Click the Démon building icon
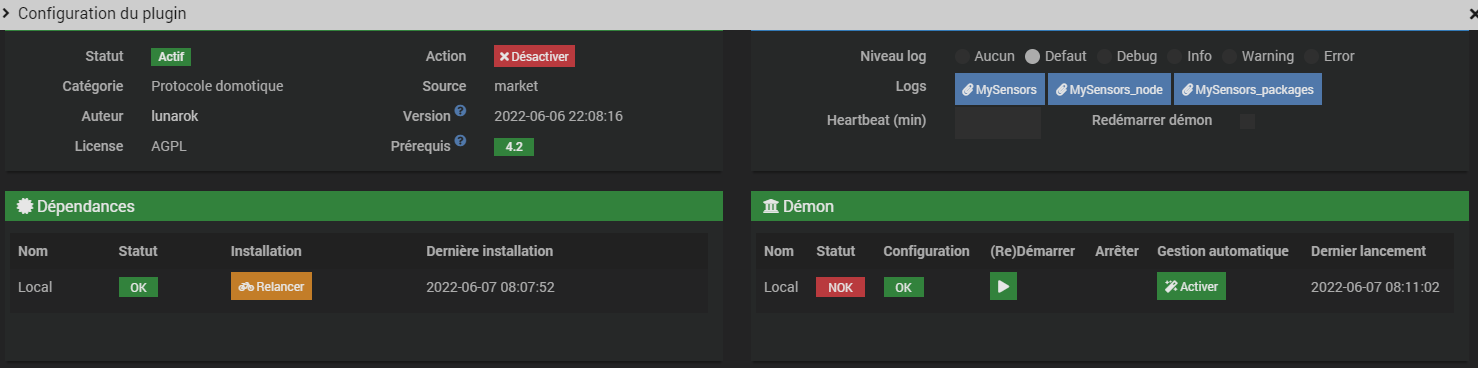Image resolution: width=1478 pixels, height=368 pixels. (x=770, y=206)
